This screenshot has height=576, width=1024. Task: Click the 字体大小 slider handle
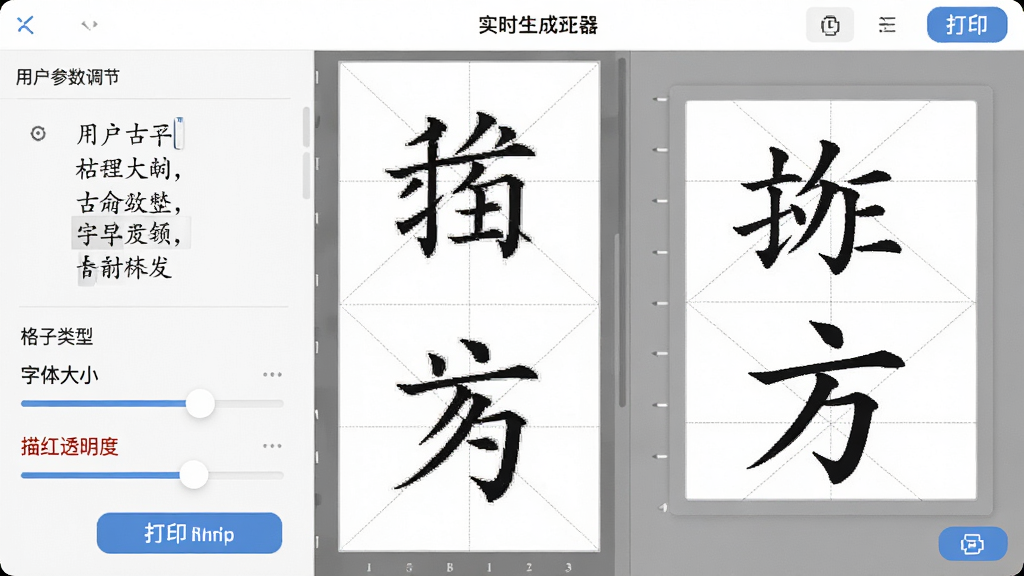coord(200,404)
